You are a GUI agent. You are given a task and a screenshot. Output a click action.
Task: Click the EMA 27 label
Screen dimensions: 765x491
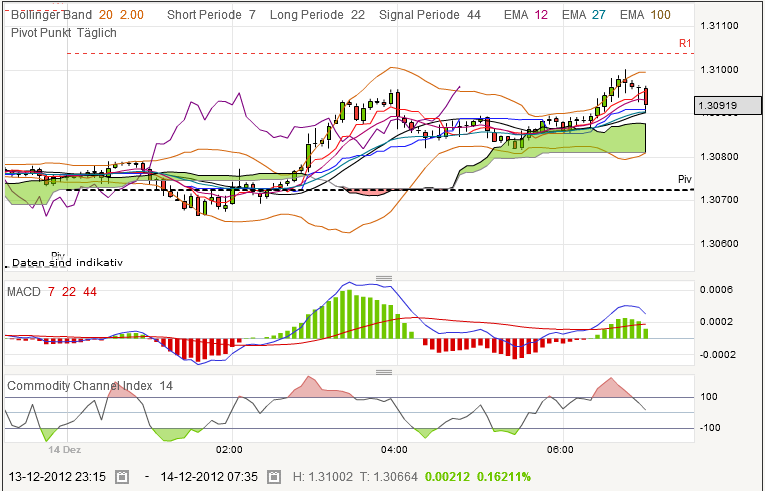[x=584, y=15]
